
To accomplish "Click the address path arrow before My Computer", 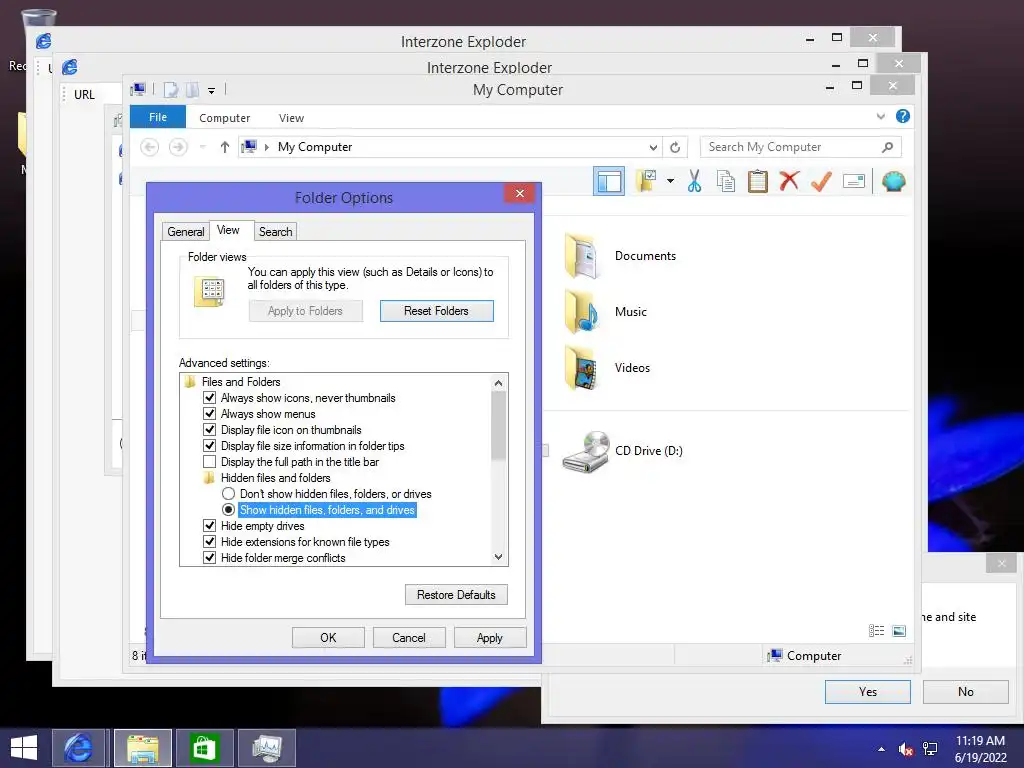I will [x=266, y=148].
